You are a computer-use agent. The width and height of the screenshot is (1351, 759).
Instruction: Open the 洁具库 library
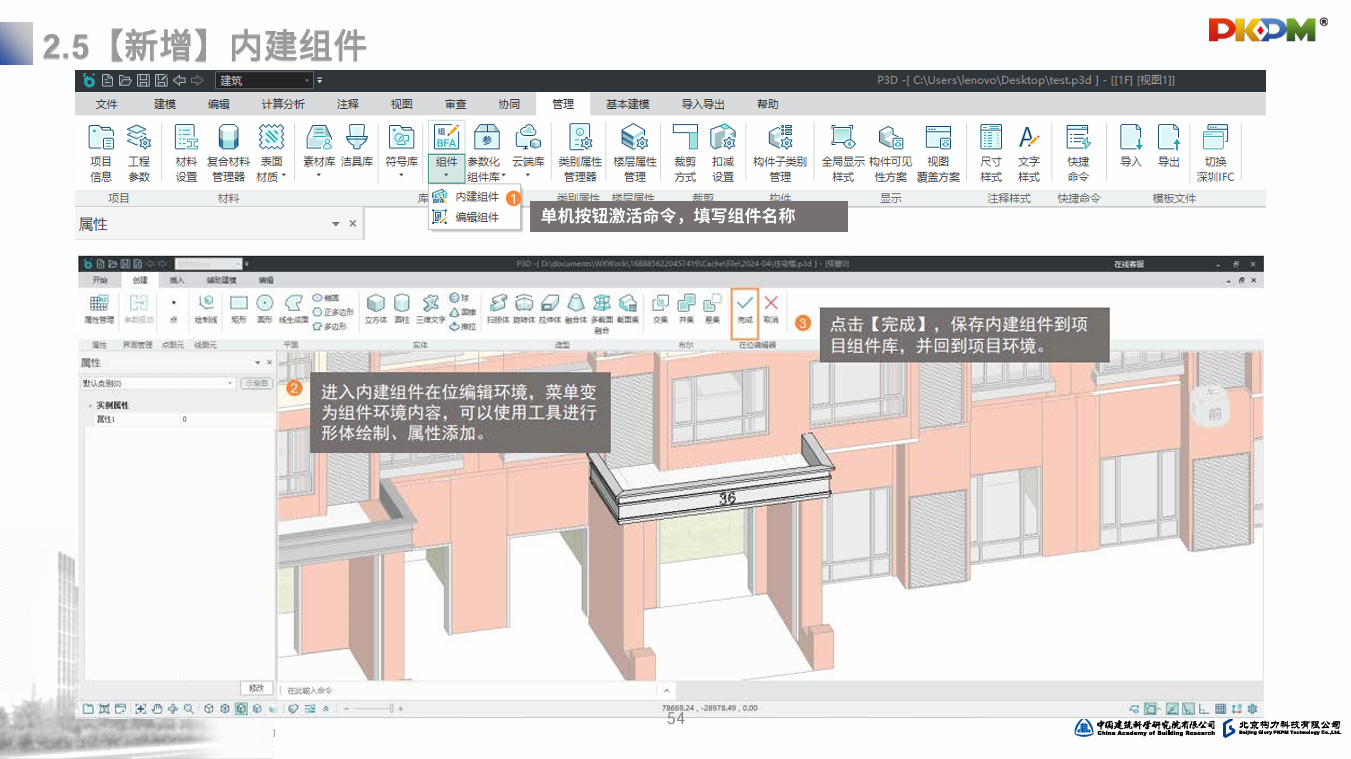(x=357, y=145)
